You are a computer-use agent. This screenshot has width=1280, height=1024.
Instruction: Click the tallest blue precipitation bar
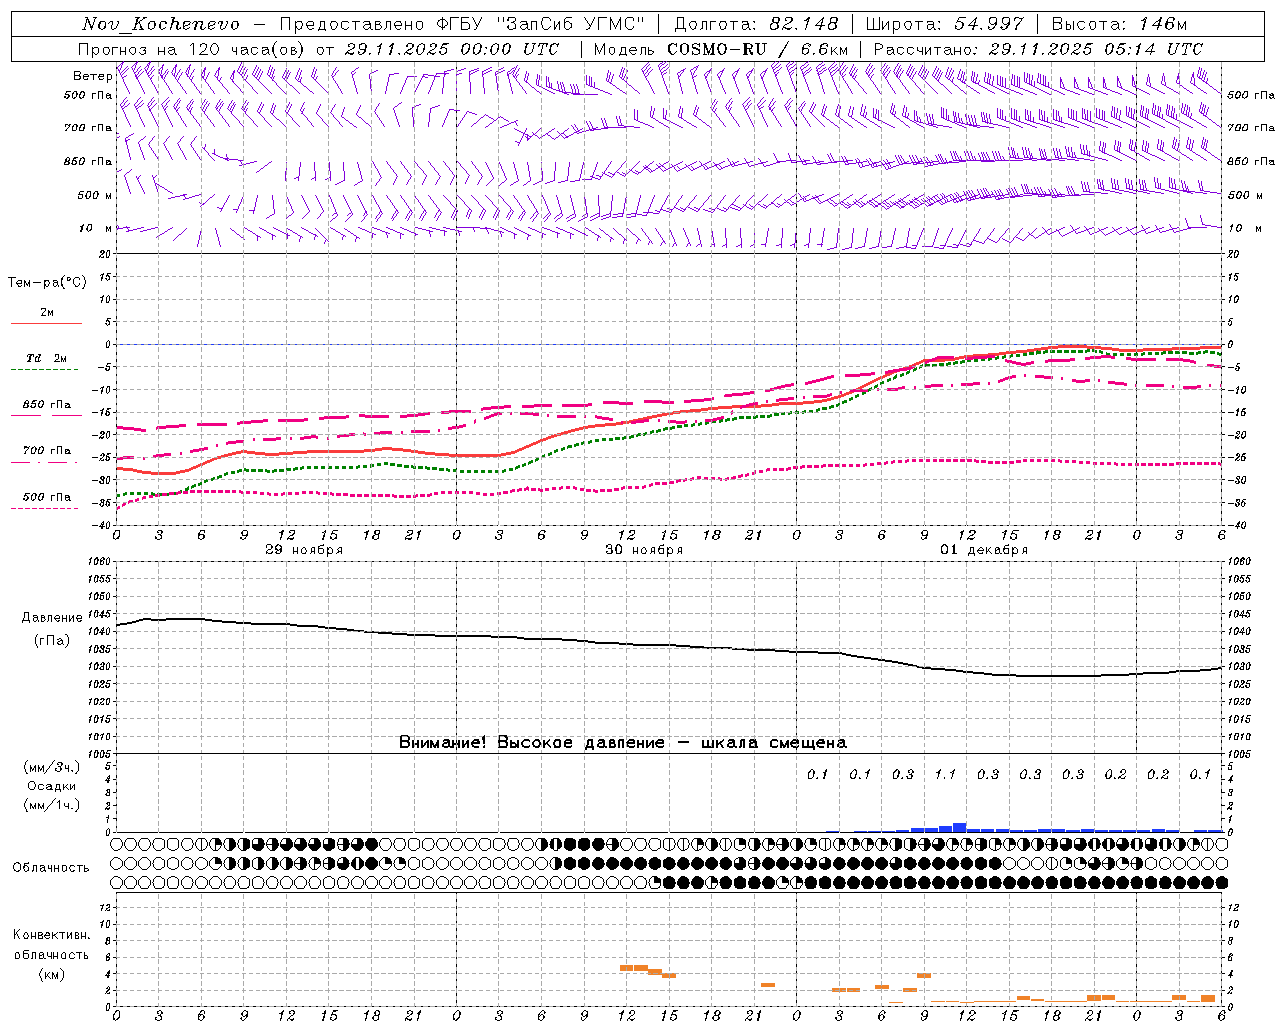tap(959, 827)
